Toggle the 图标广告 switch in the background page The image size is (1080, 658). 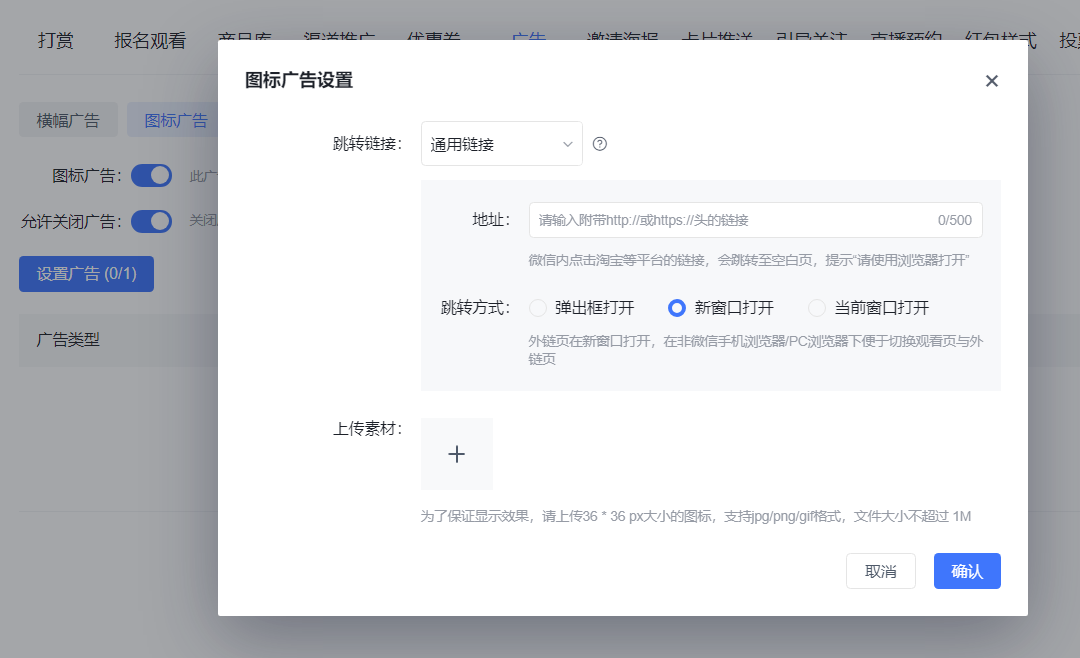pyautogui.click(x=152, y=176)
